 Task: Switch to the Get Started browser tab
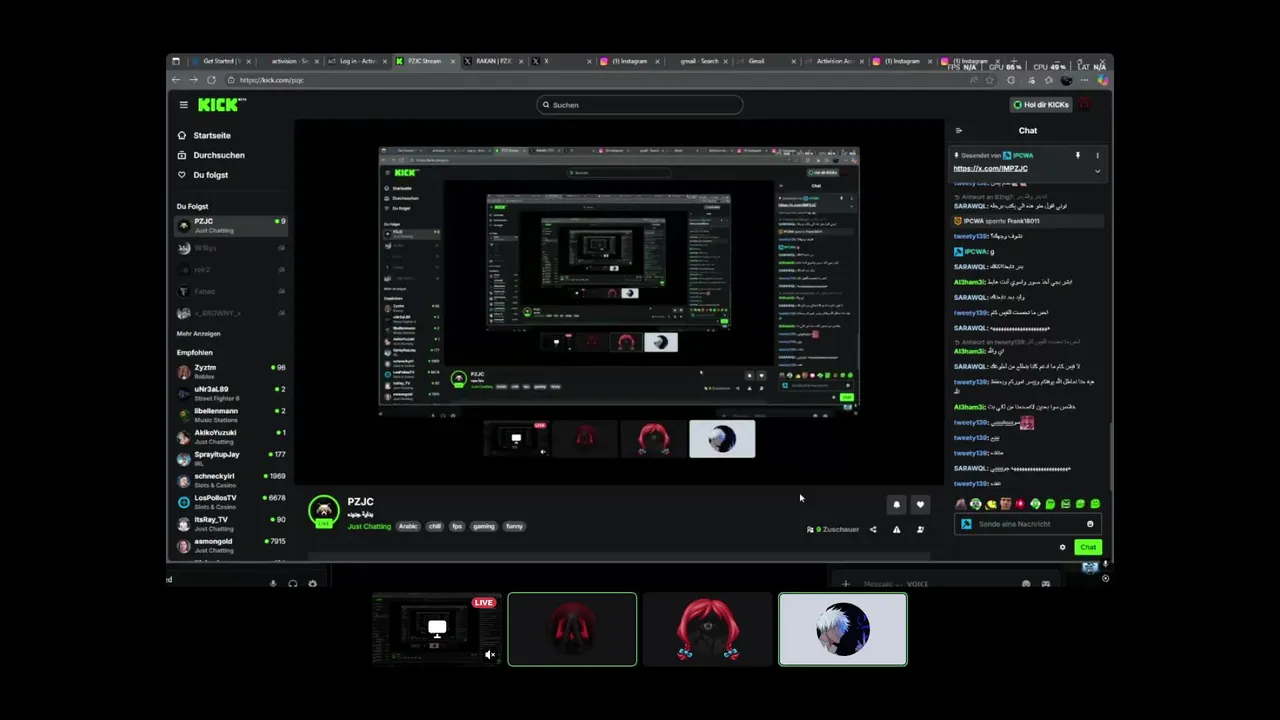tap(220, 61)
